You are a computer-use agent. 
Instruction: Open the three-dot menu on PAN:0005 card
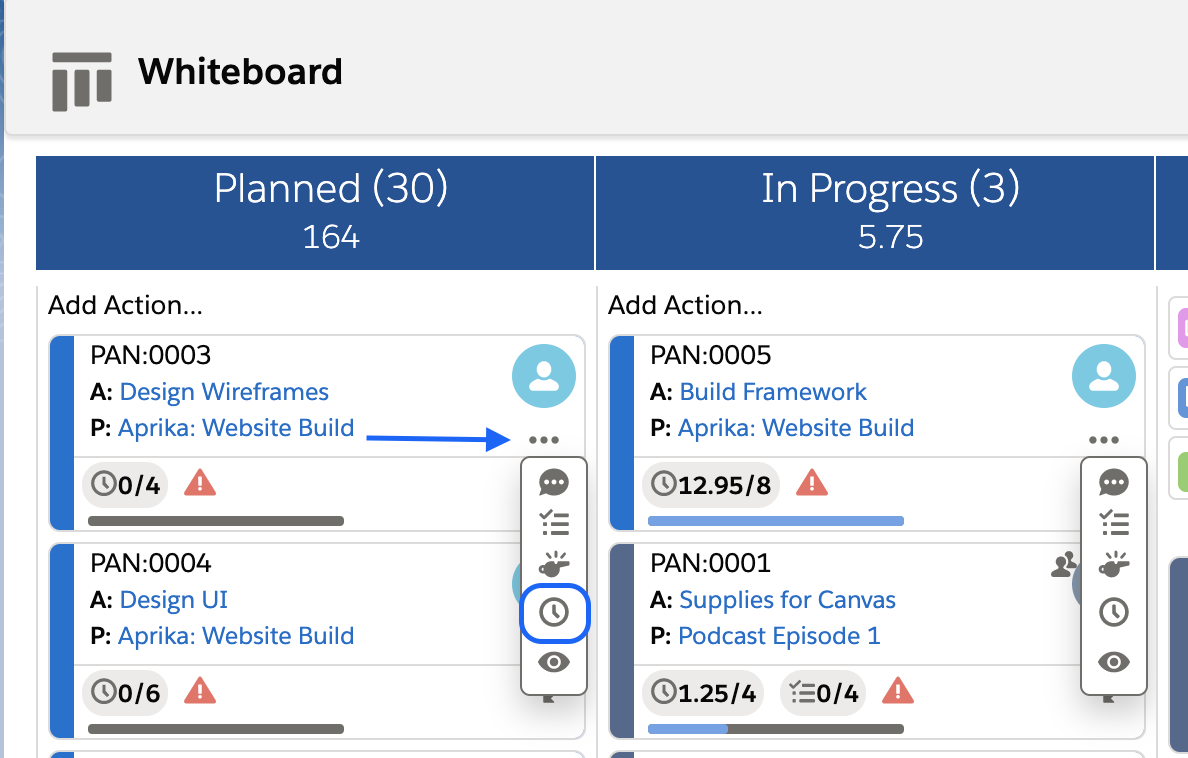coord(1103,440)
